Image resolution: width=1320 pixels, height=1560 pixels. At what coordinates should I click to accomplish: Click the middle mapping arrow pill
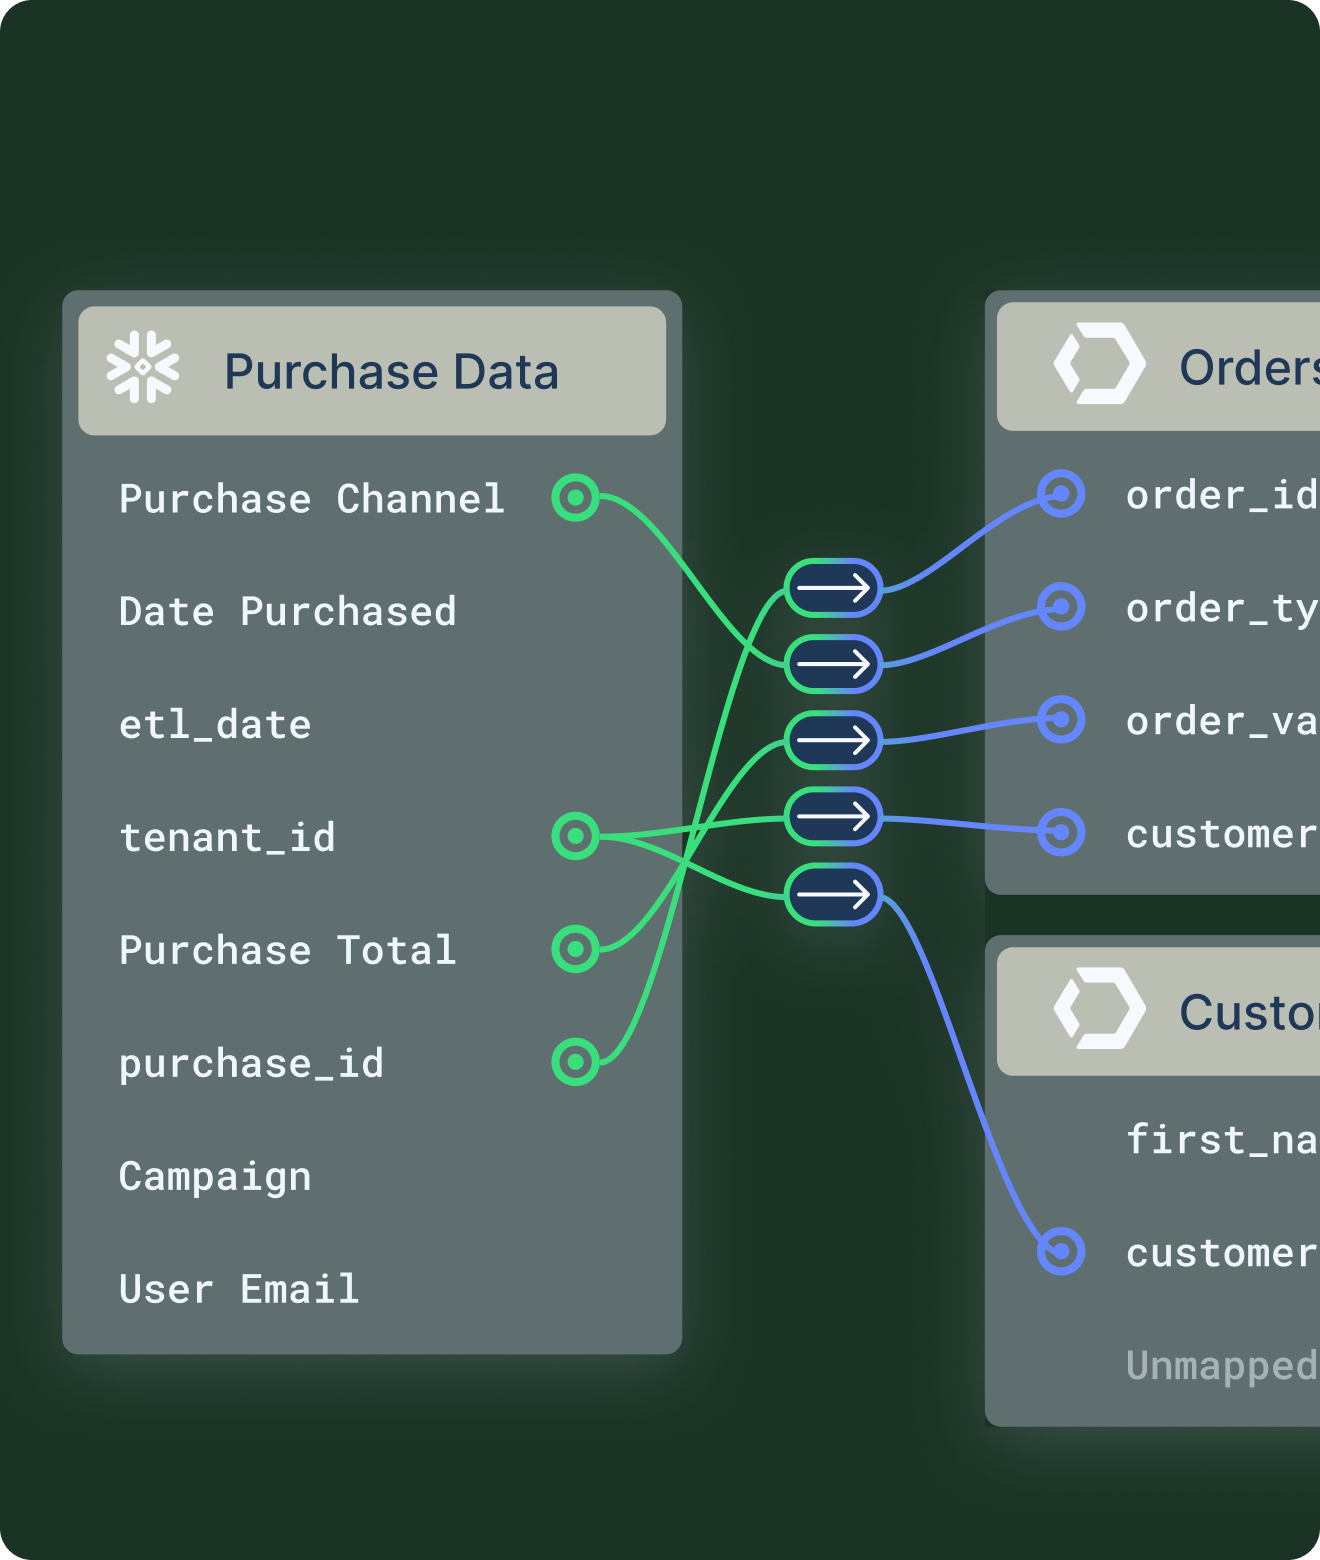point(833,740)
